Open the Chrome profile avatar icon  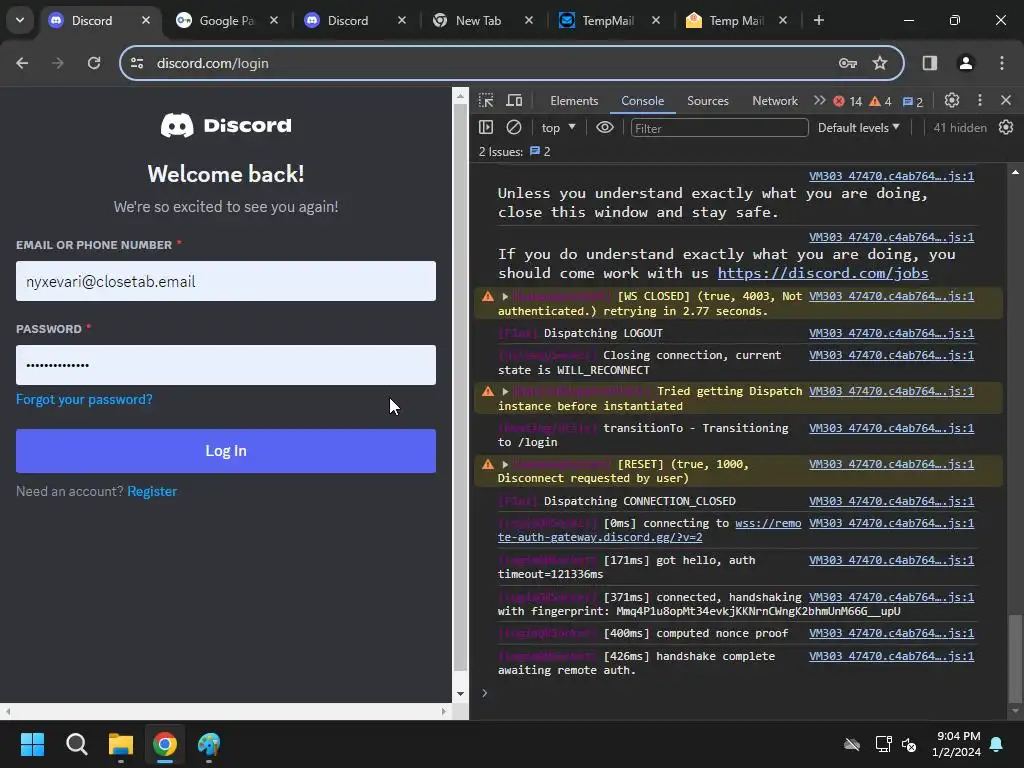tap(965, 63)
